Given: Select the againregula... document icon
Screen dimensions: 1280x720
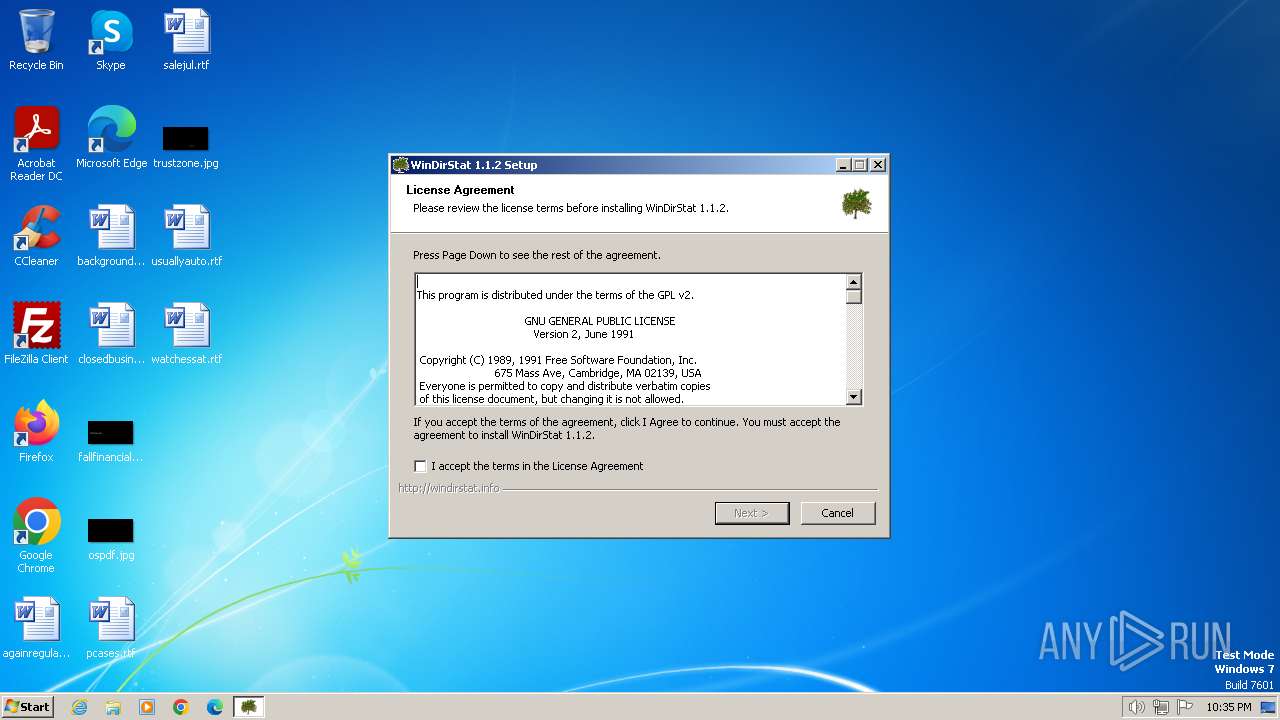Looking at the screenshot, I should (x=36, y=628).
